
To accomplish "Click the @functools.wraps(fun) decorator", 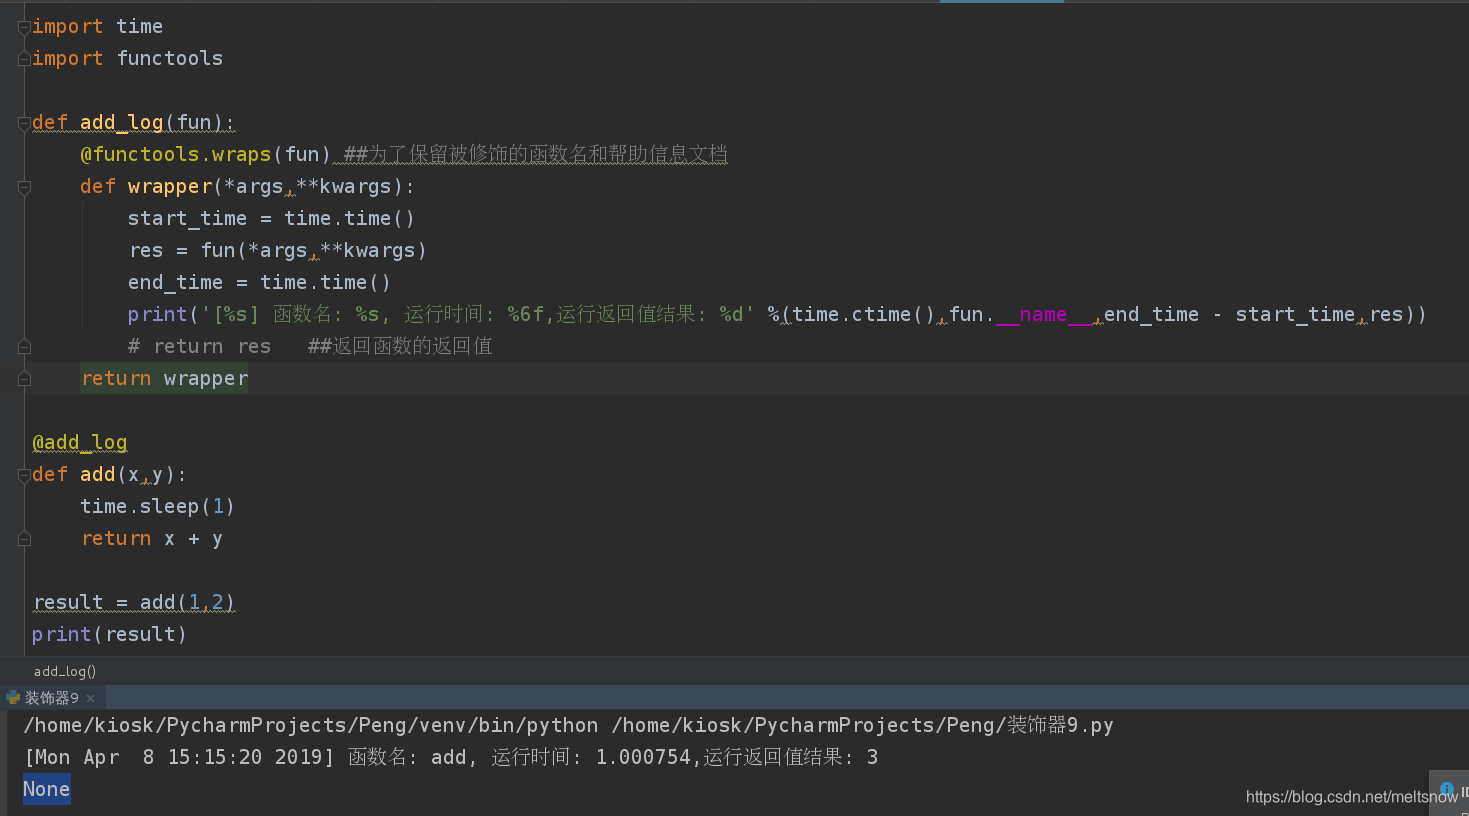I will (x=205, y=154).
